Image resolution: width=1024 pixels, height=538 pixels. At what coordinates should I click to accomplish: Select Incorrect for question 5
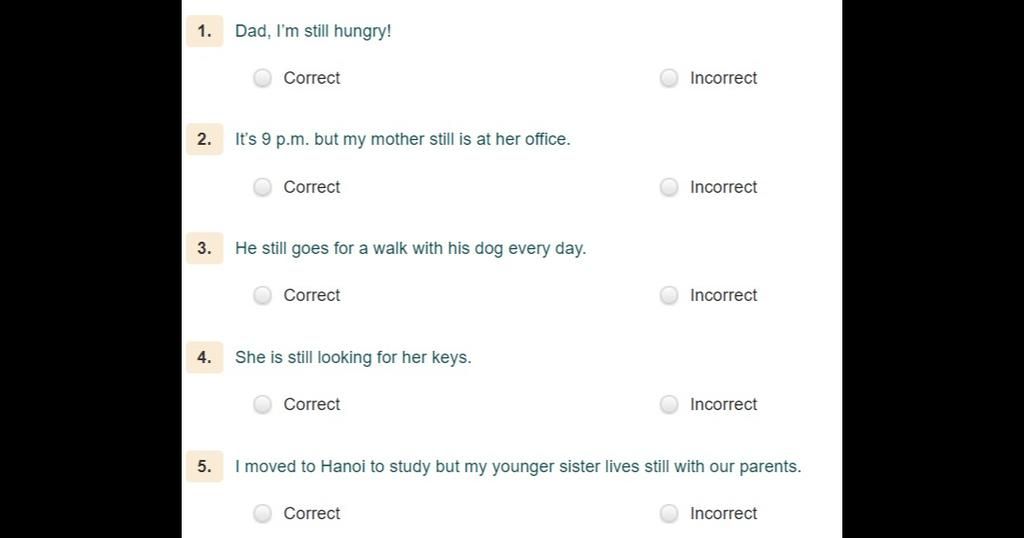click(x=669, y=514)
